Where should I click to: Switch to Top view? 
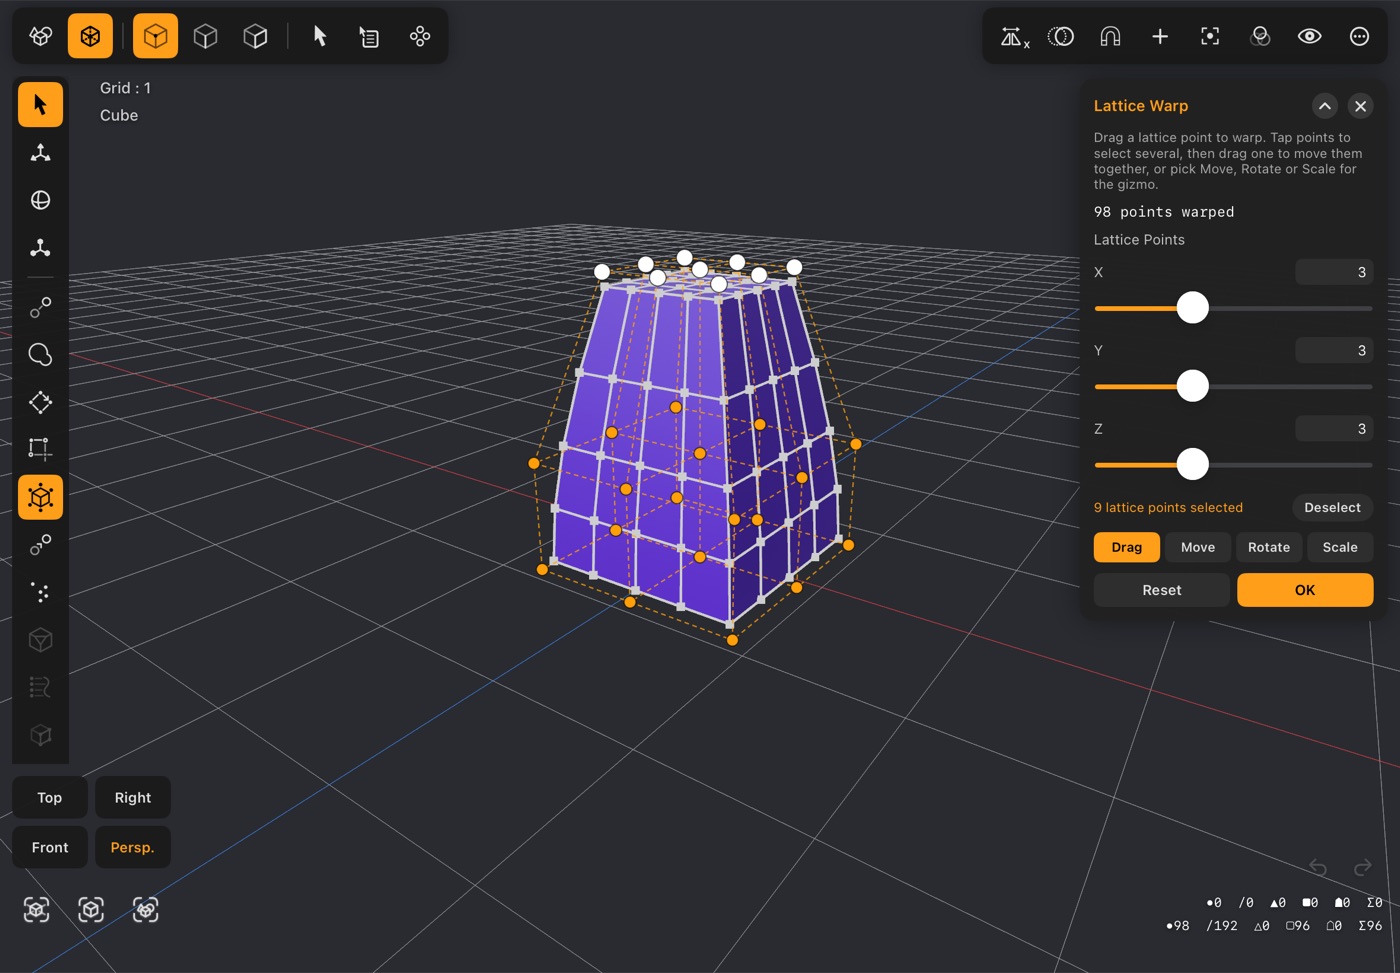pyautogui.click(x=50, y=797)
